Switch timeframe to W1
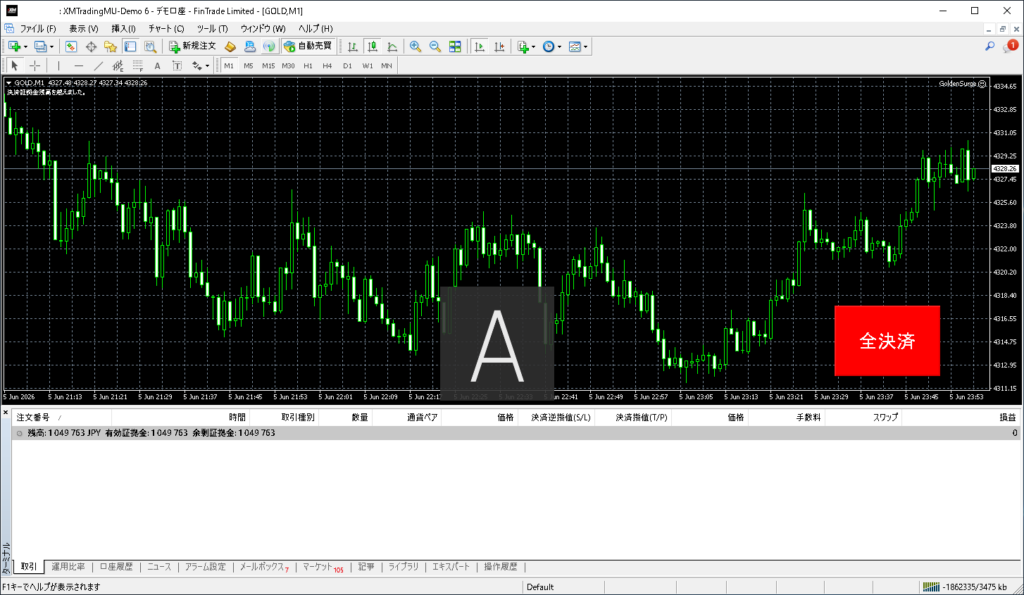This screenshot has height=595, width=1024. 368,65
